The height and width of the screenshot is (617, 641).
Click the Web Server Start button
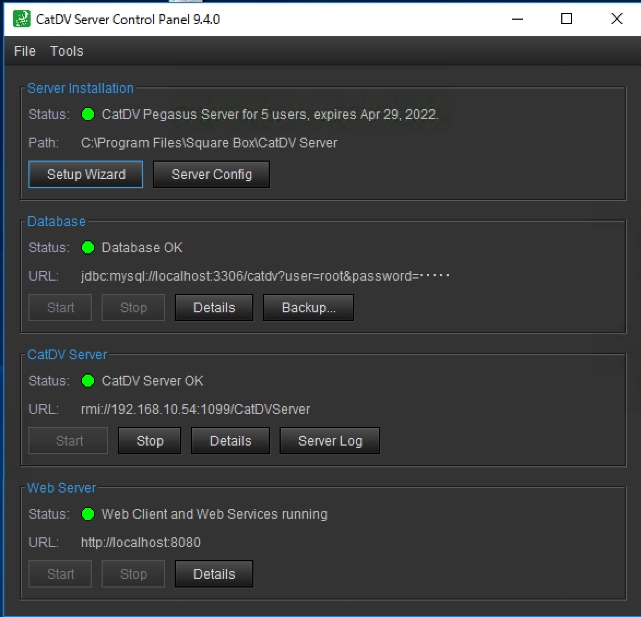60,574
